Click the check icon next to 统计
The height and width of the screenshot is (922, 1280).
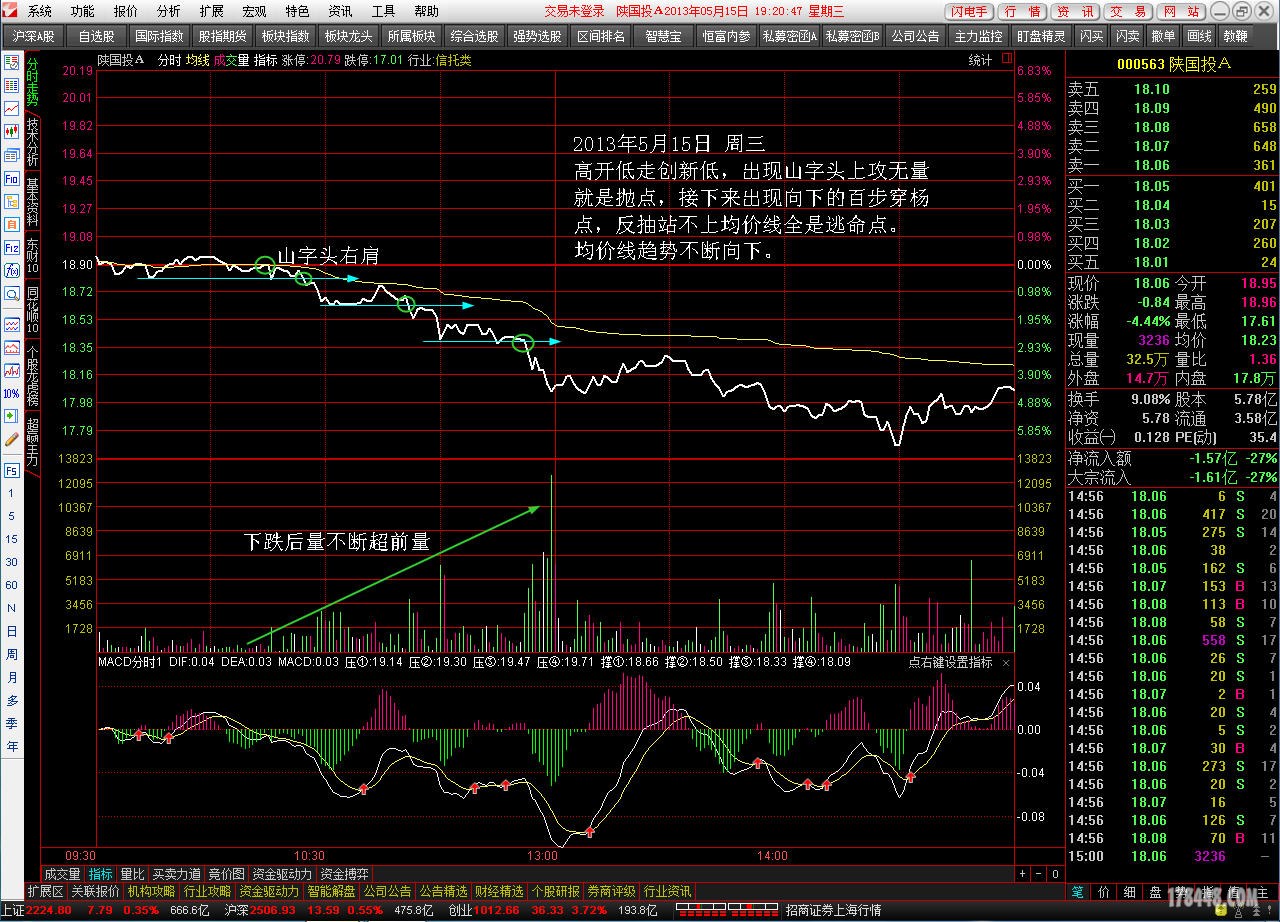[1005, 60]
